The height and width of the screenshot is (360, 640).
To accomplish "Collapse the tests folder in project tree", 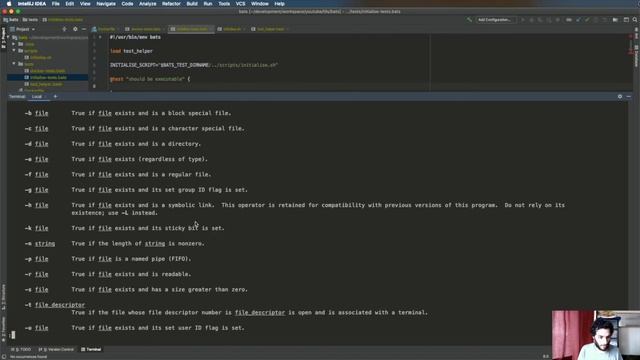I will pyautogui.click(x=14, y=64).
